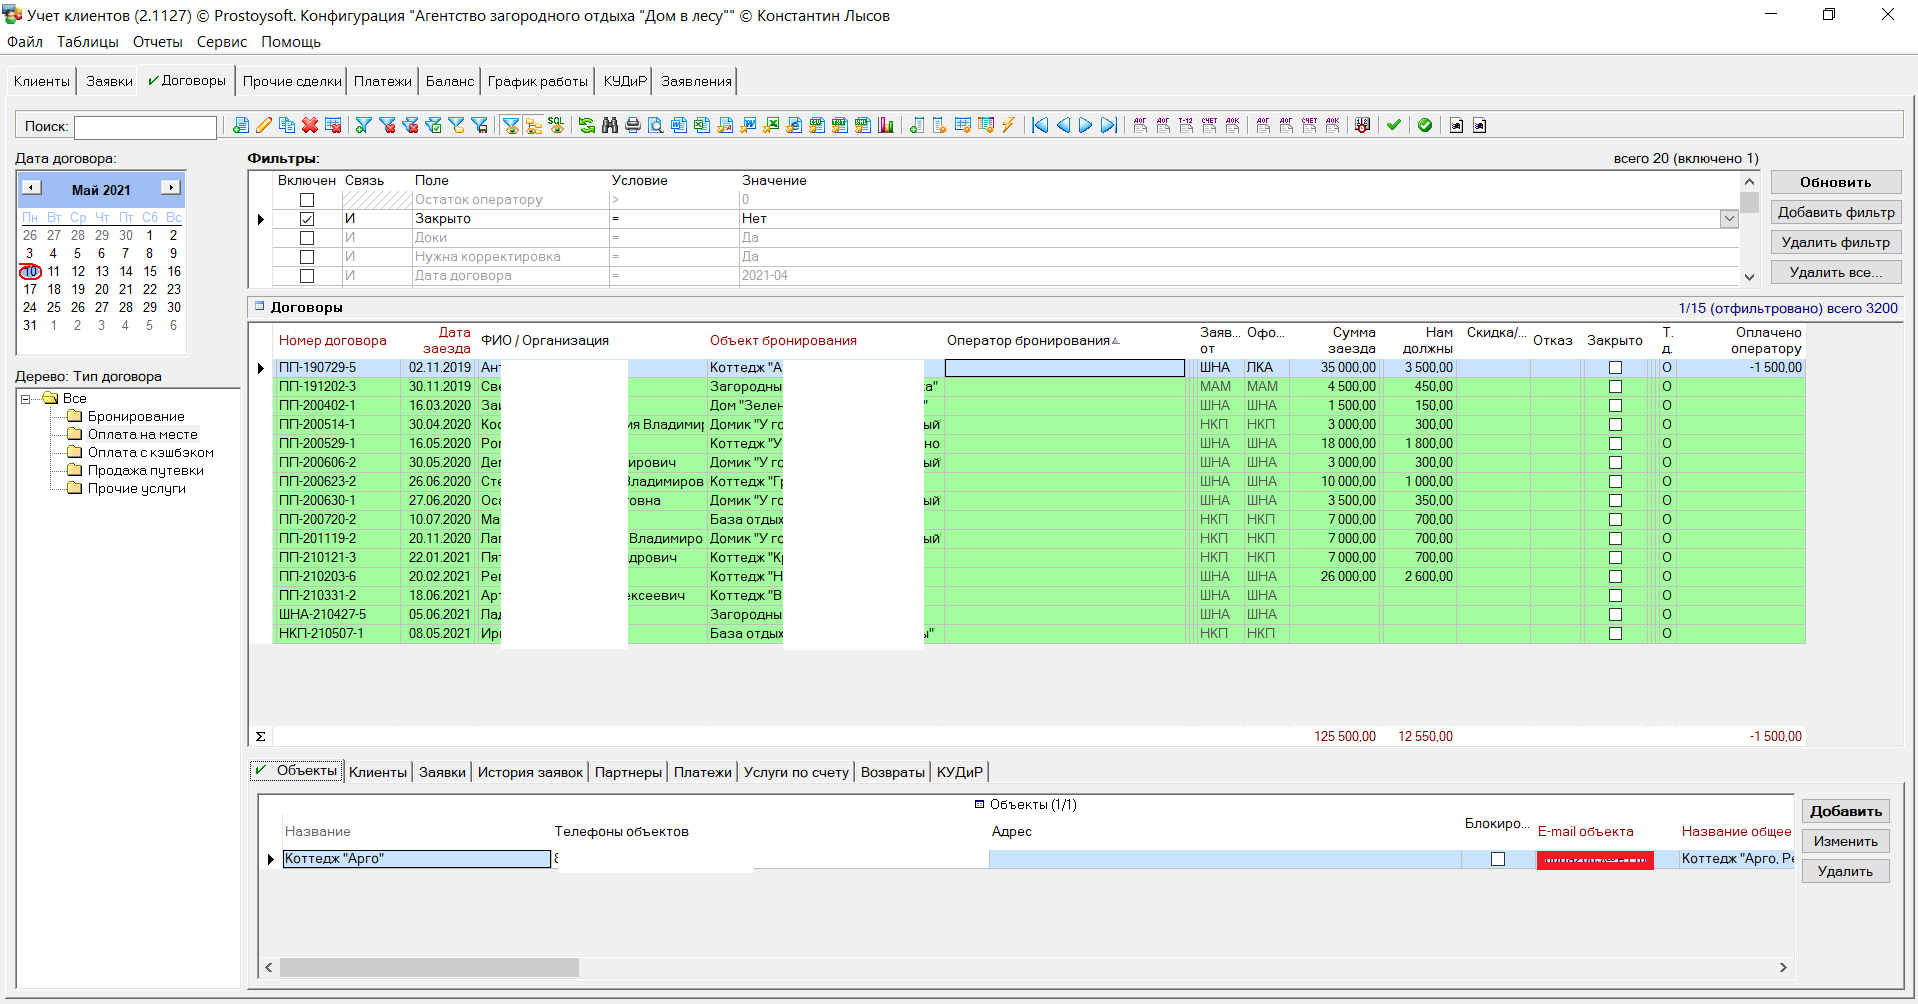Click the add new record icon
1918x1004 pixels.
[241, 125]
